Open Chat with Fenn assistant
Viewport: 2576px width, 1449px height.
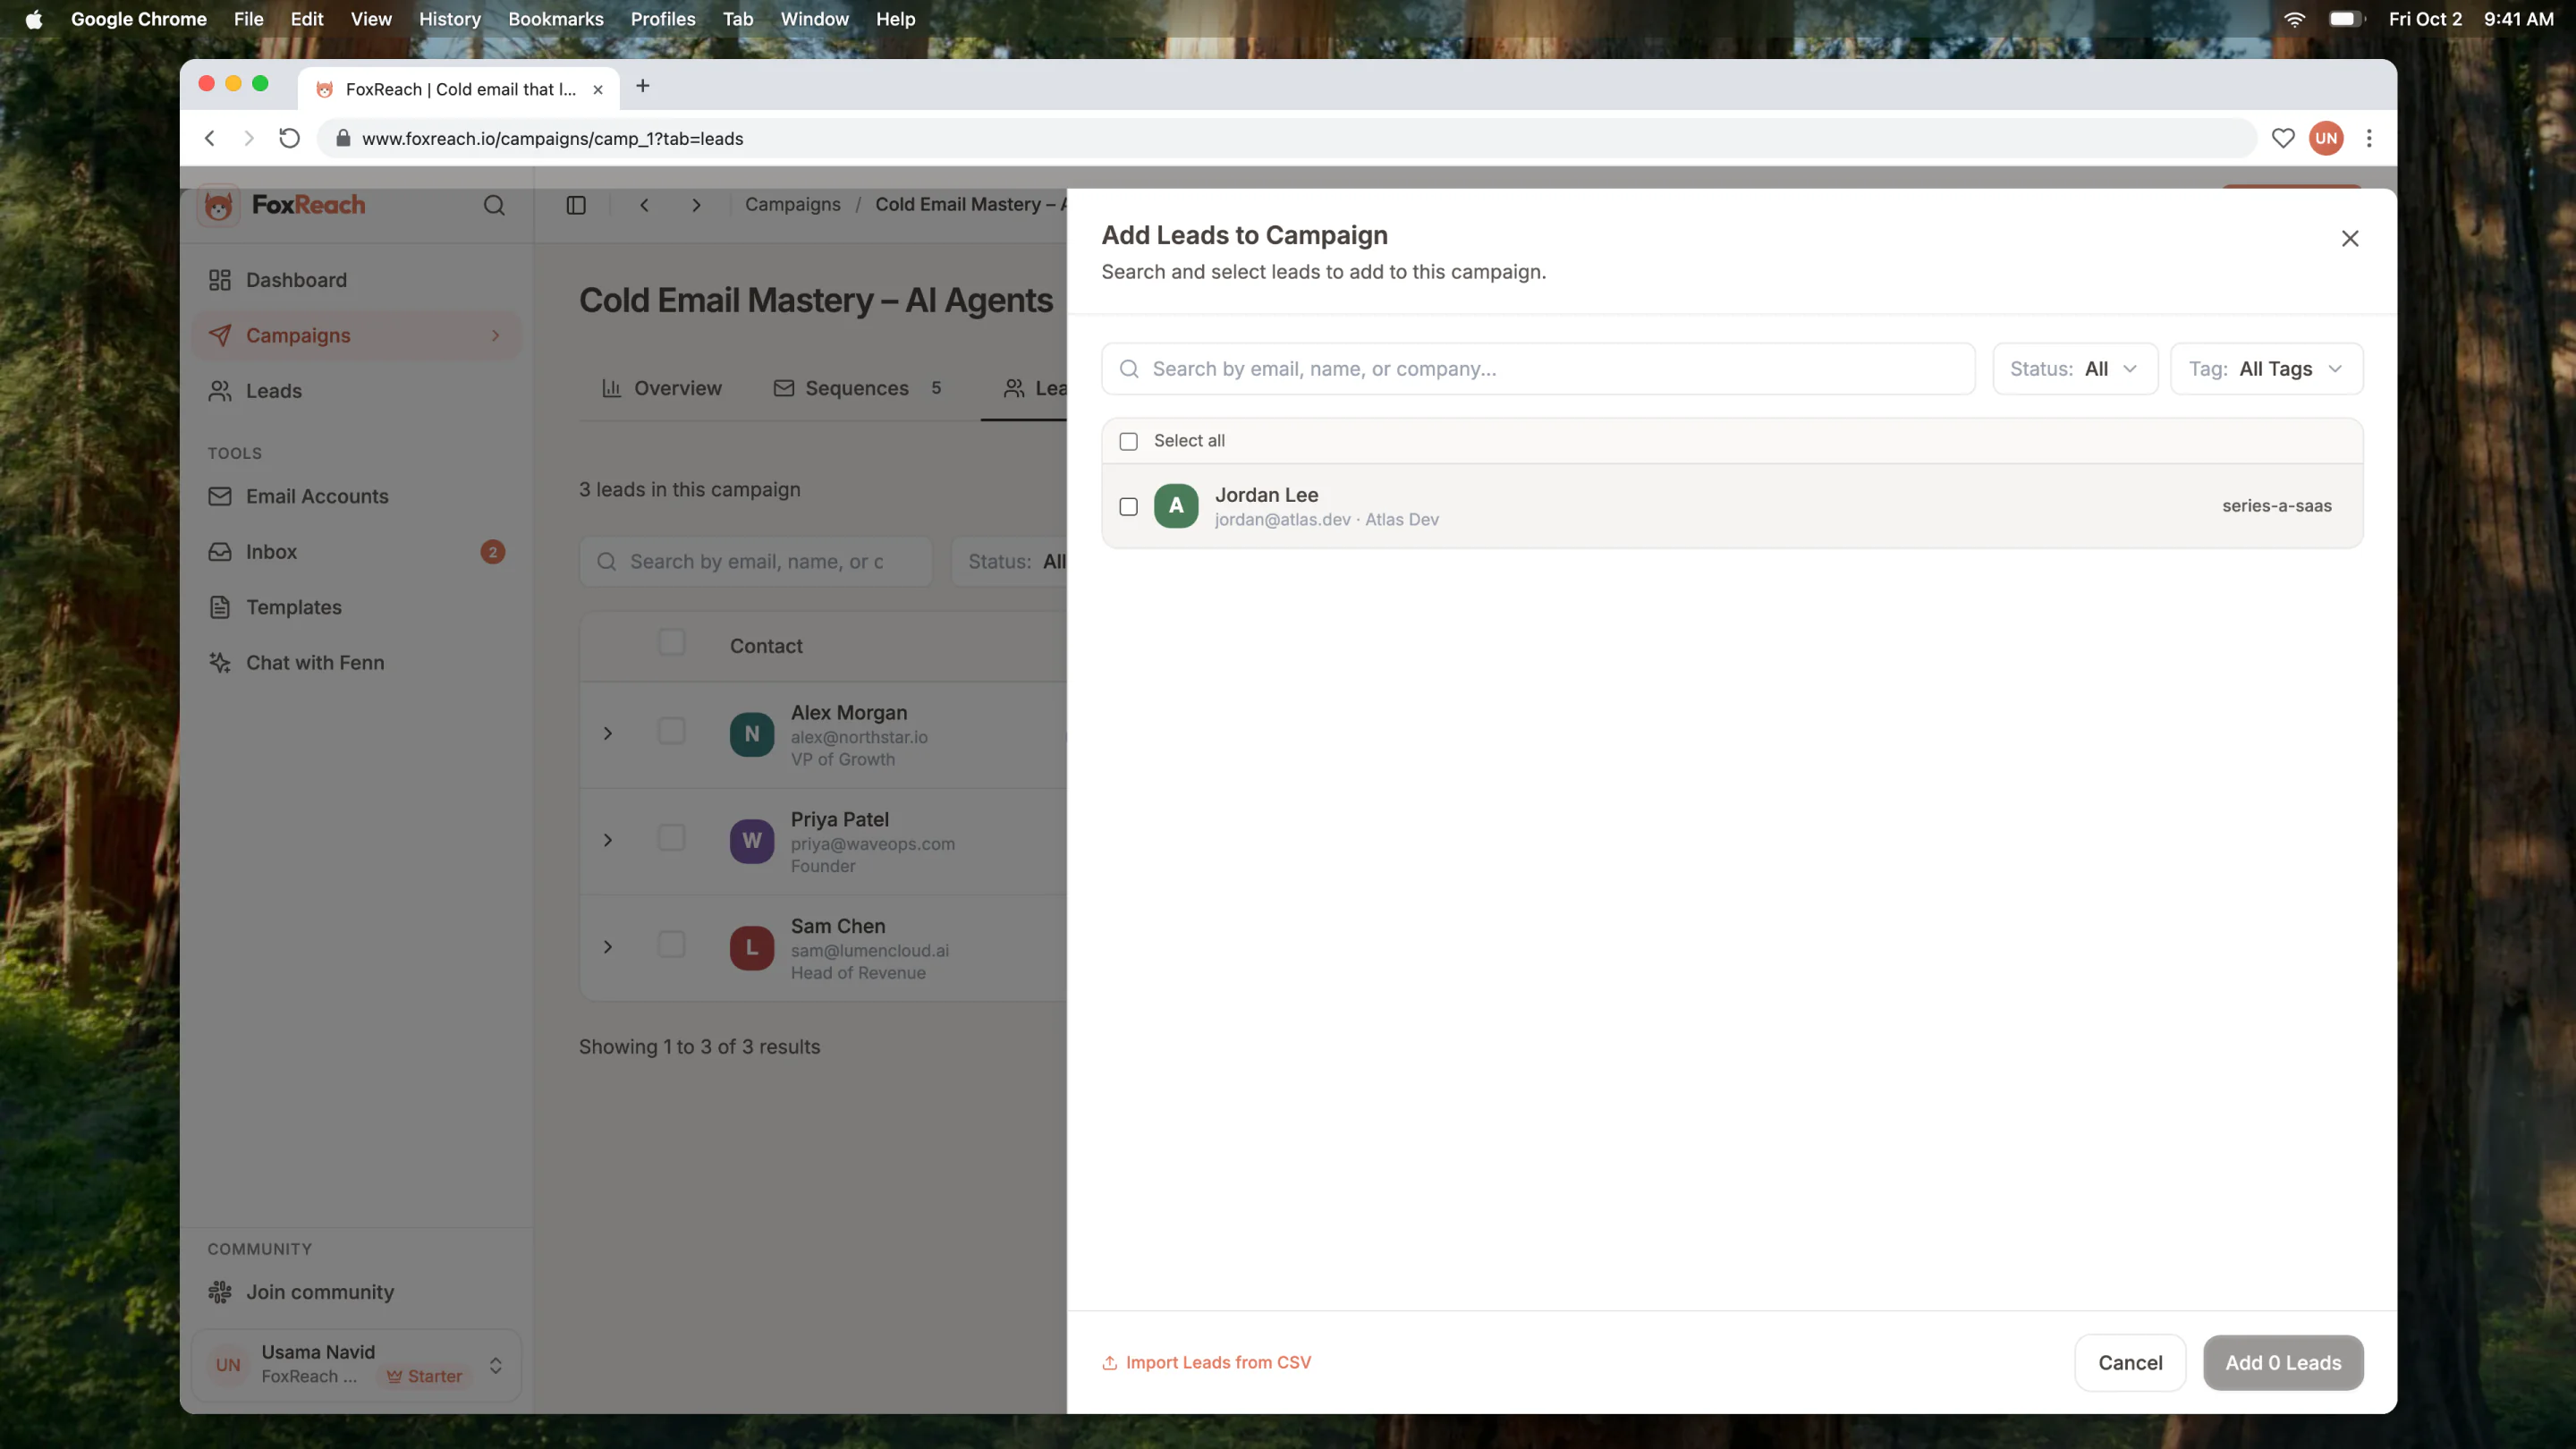[356, 663]
